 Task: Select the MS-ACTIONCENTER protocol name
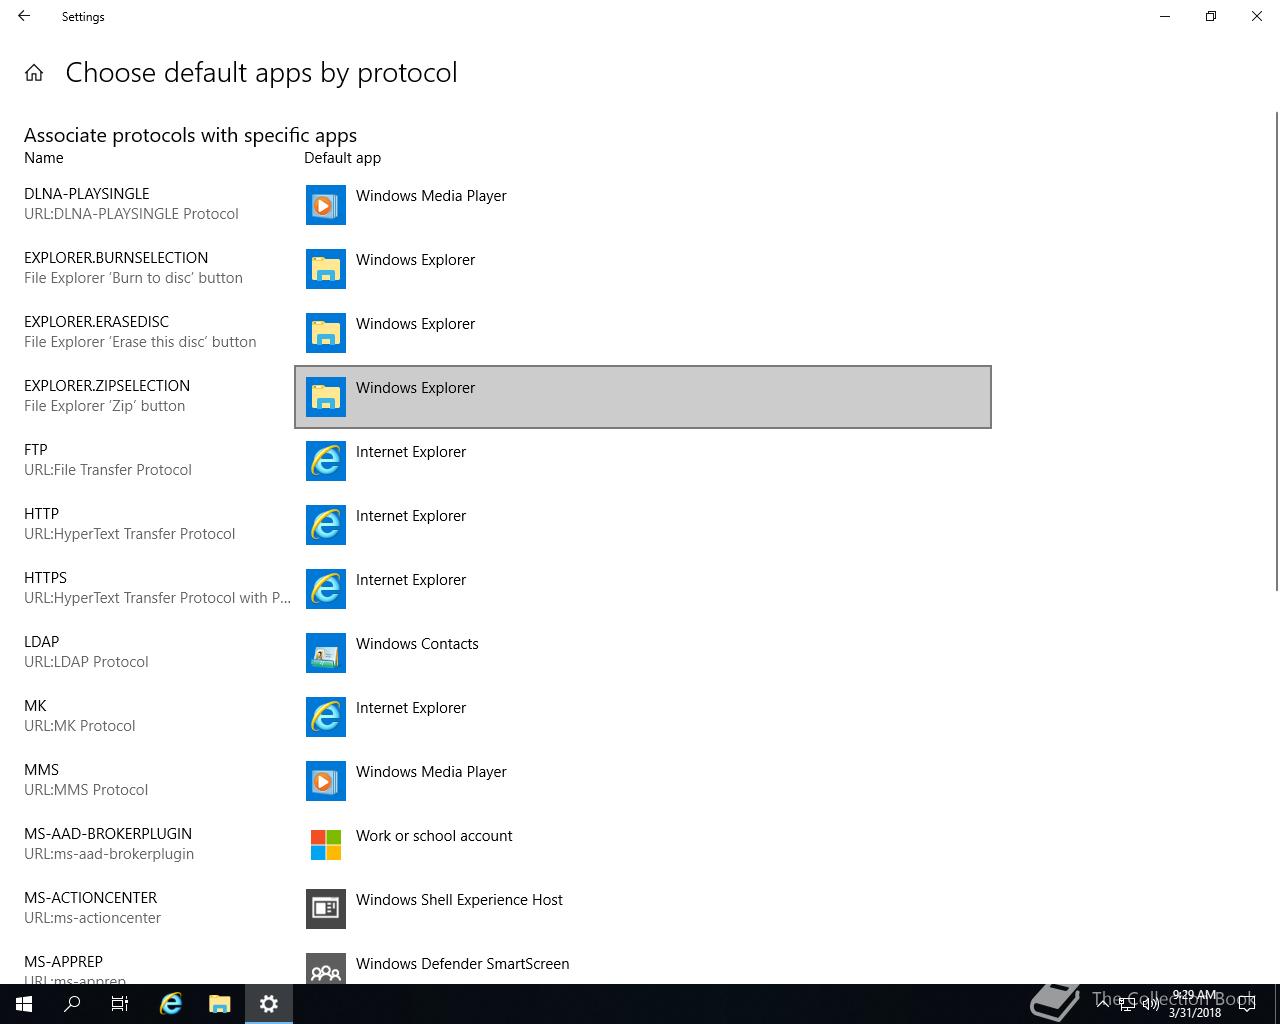(x=90, y=898)
